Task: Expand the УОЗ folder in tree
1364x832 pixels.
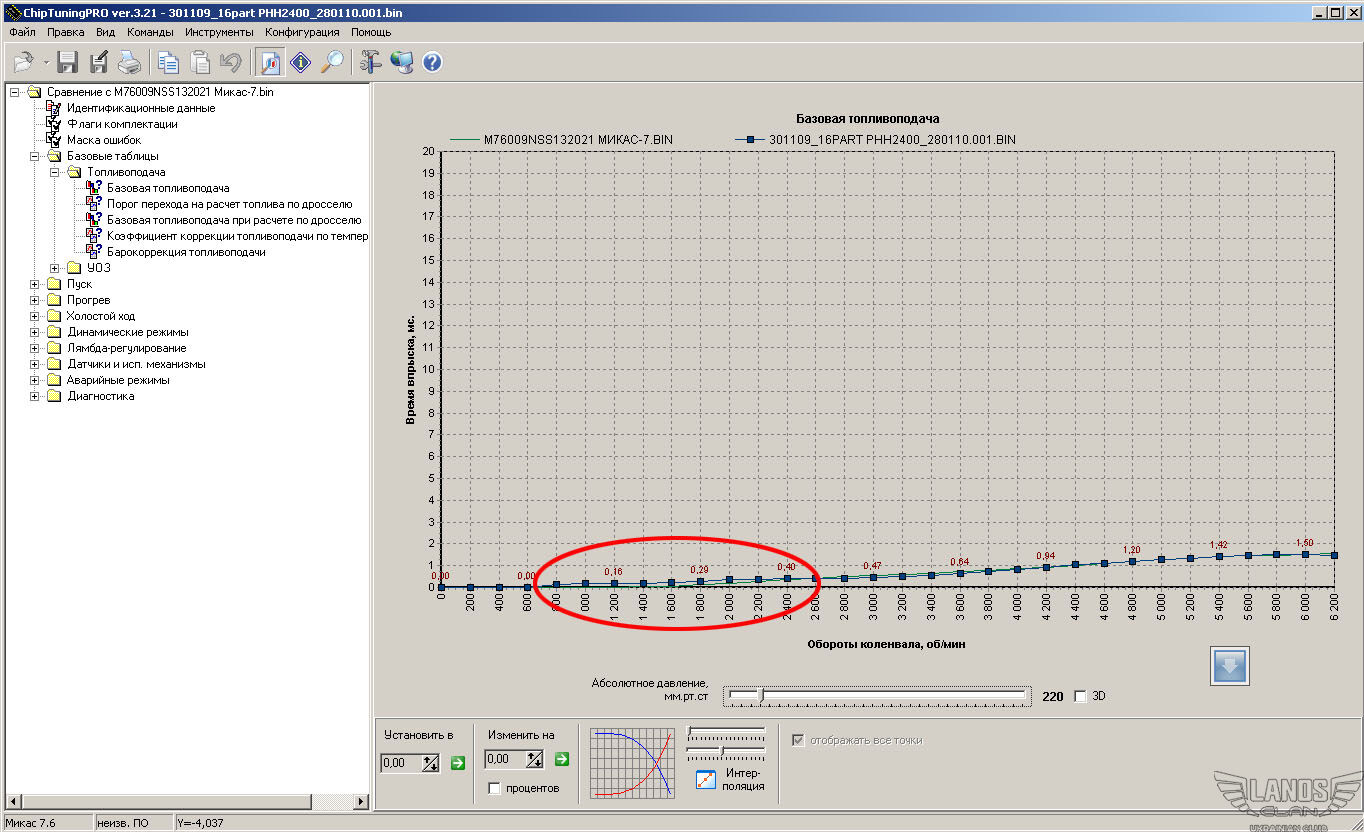Action: 55,268
